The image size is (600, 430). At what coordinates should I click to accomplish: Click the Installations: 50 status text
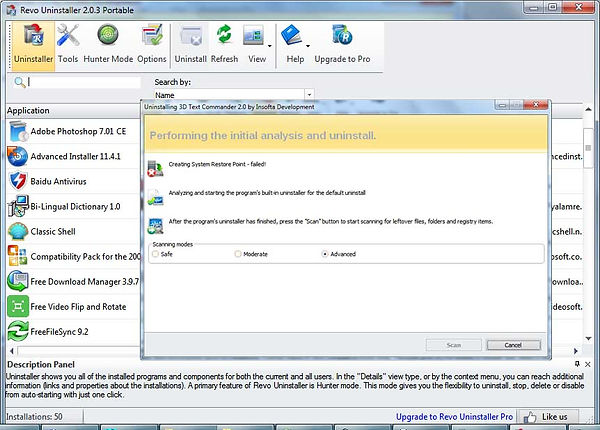pos(34,417)
